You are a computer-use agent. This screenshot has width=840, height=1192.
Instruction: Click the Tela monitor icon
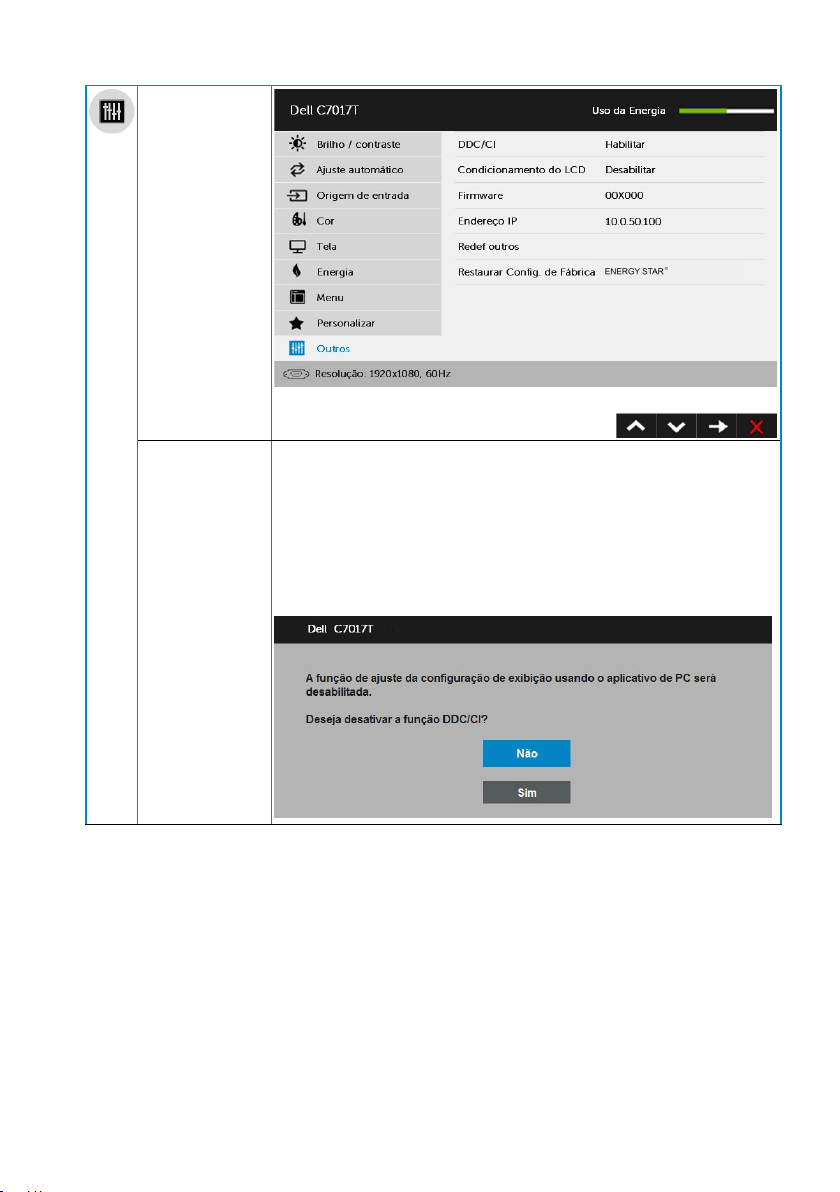pos(297,246)
